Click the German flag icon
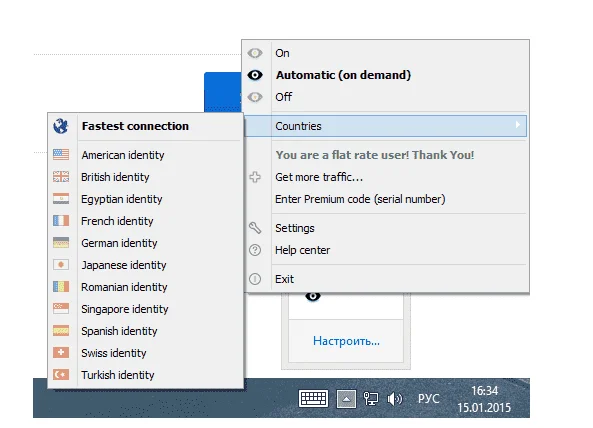The height and width of the screenshot is (428, 593). (x=61, y=242)
